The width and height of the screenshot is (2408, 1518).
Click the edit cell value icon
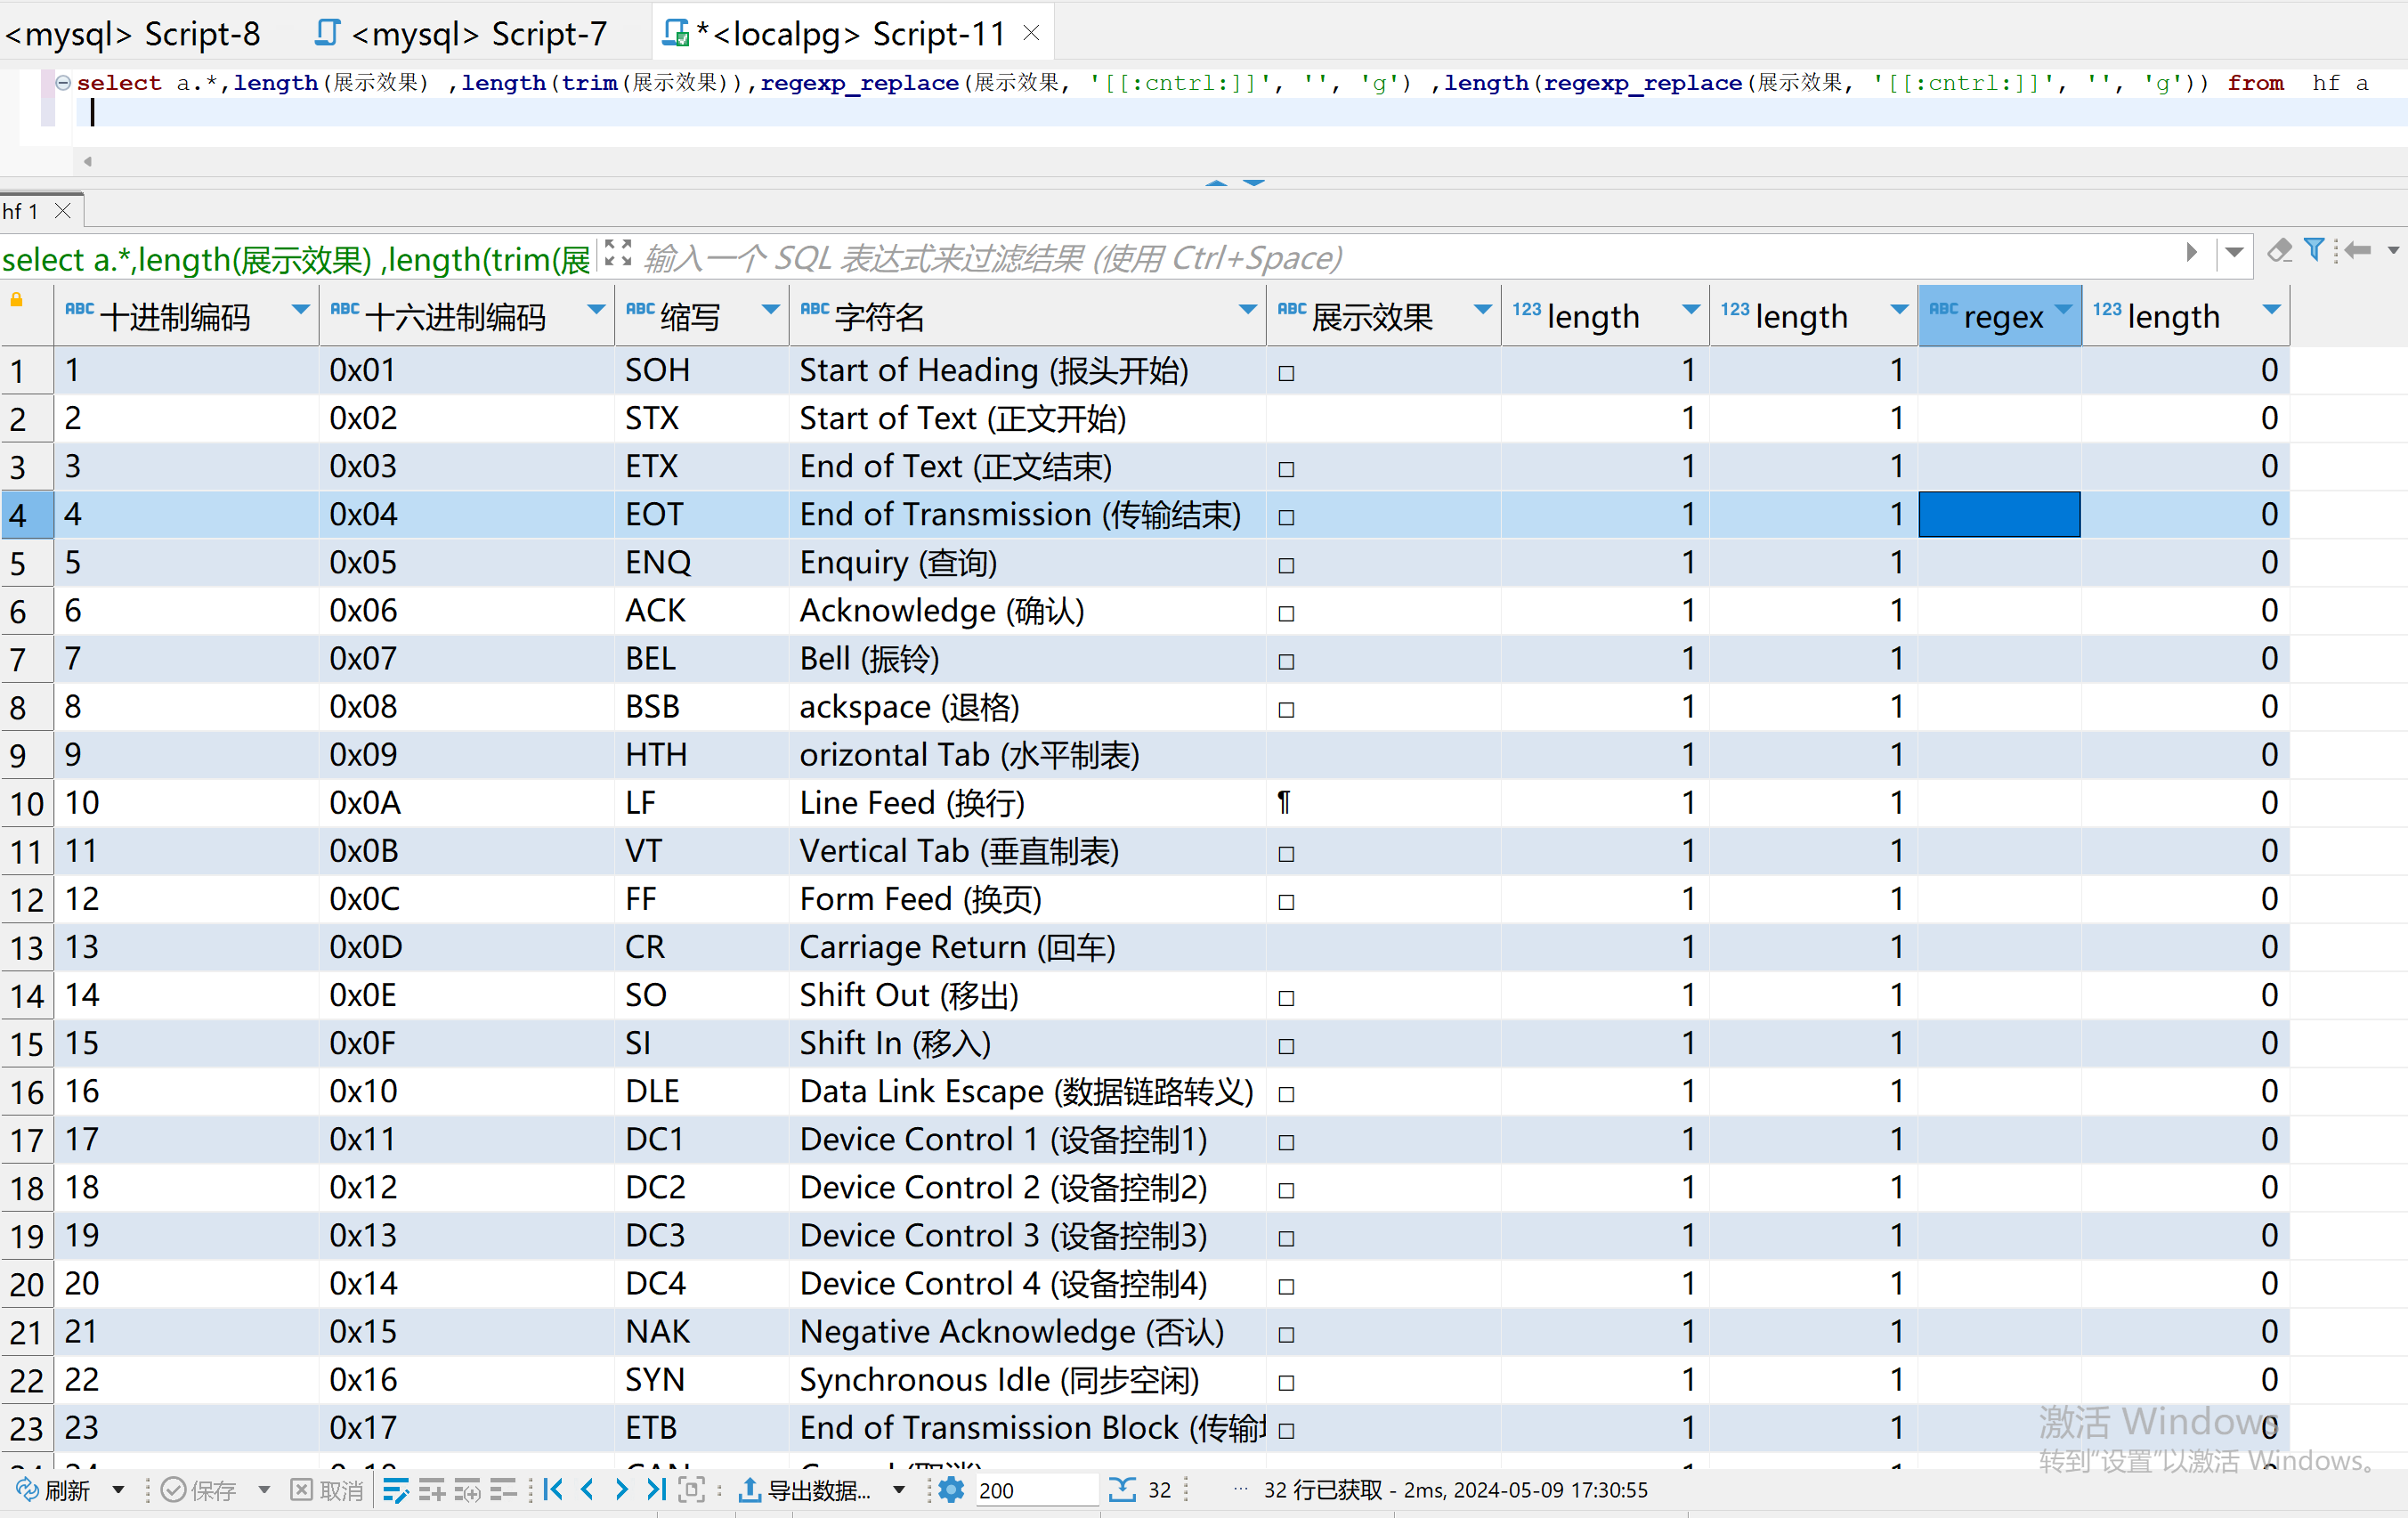pos(396,1490)
